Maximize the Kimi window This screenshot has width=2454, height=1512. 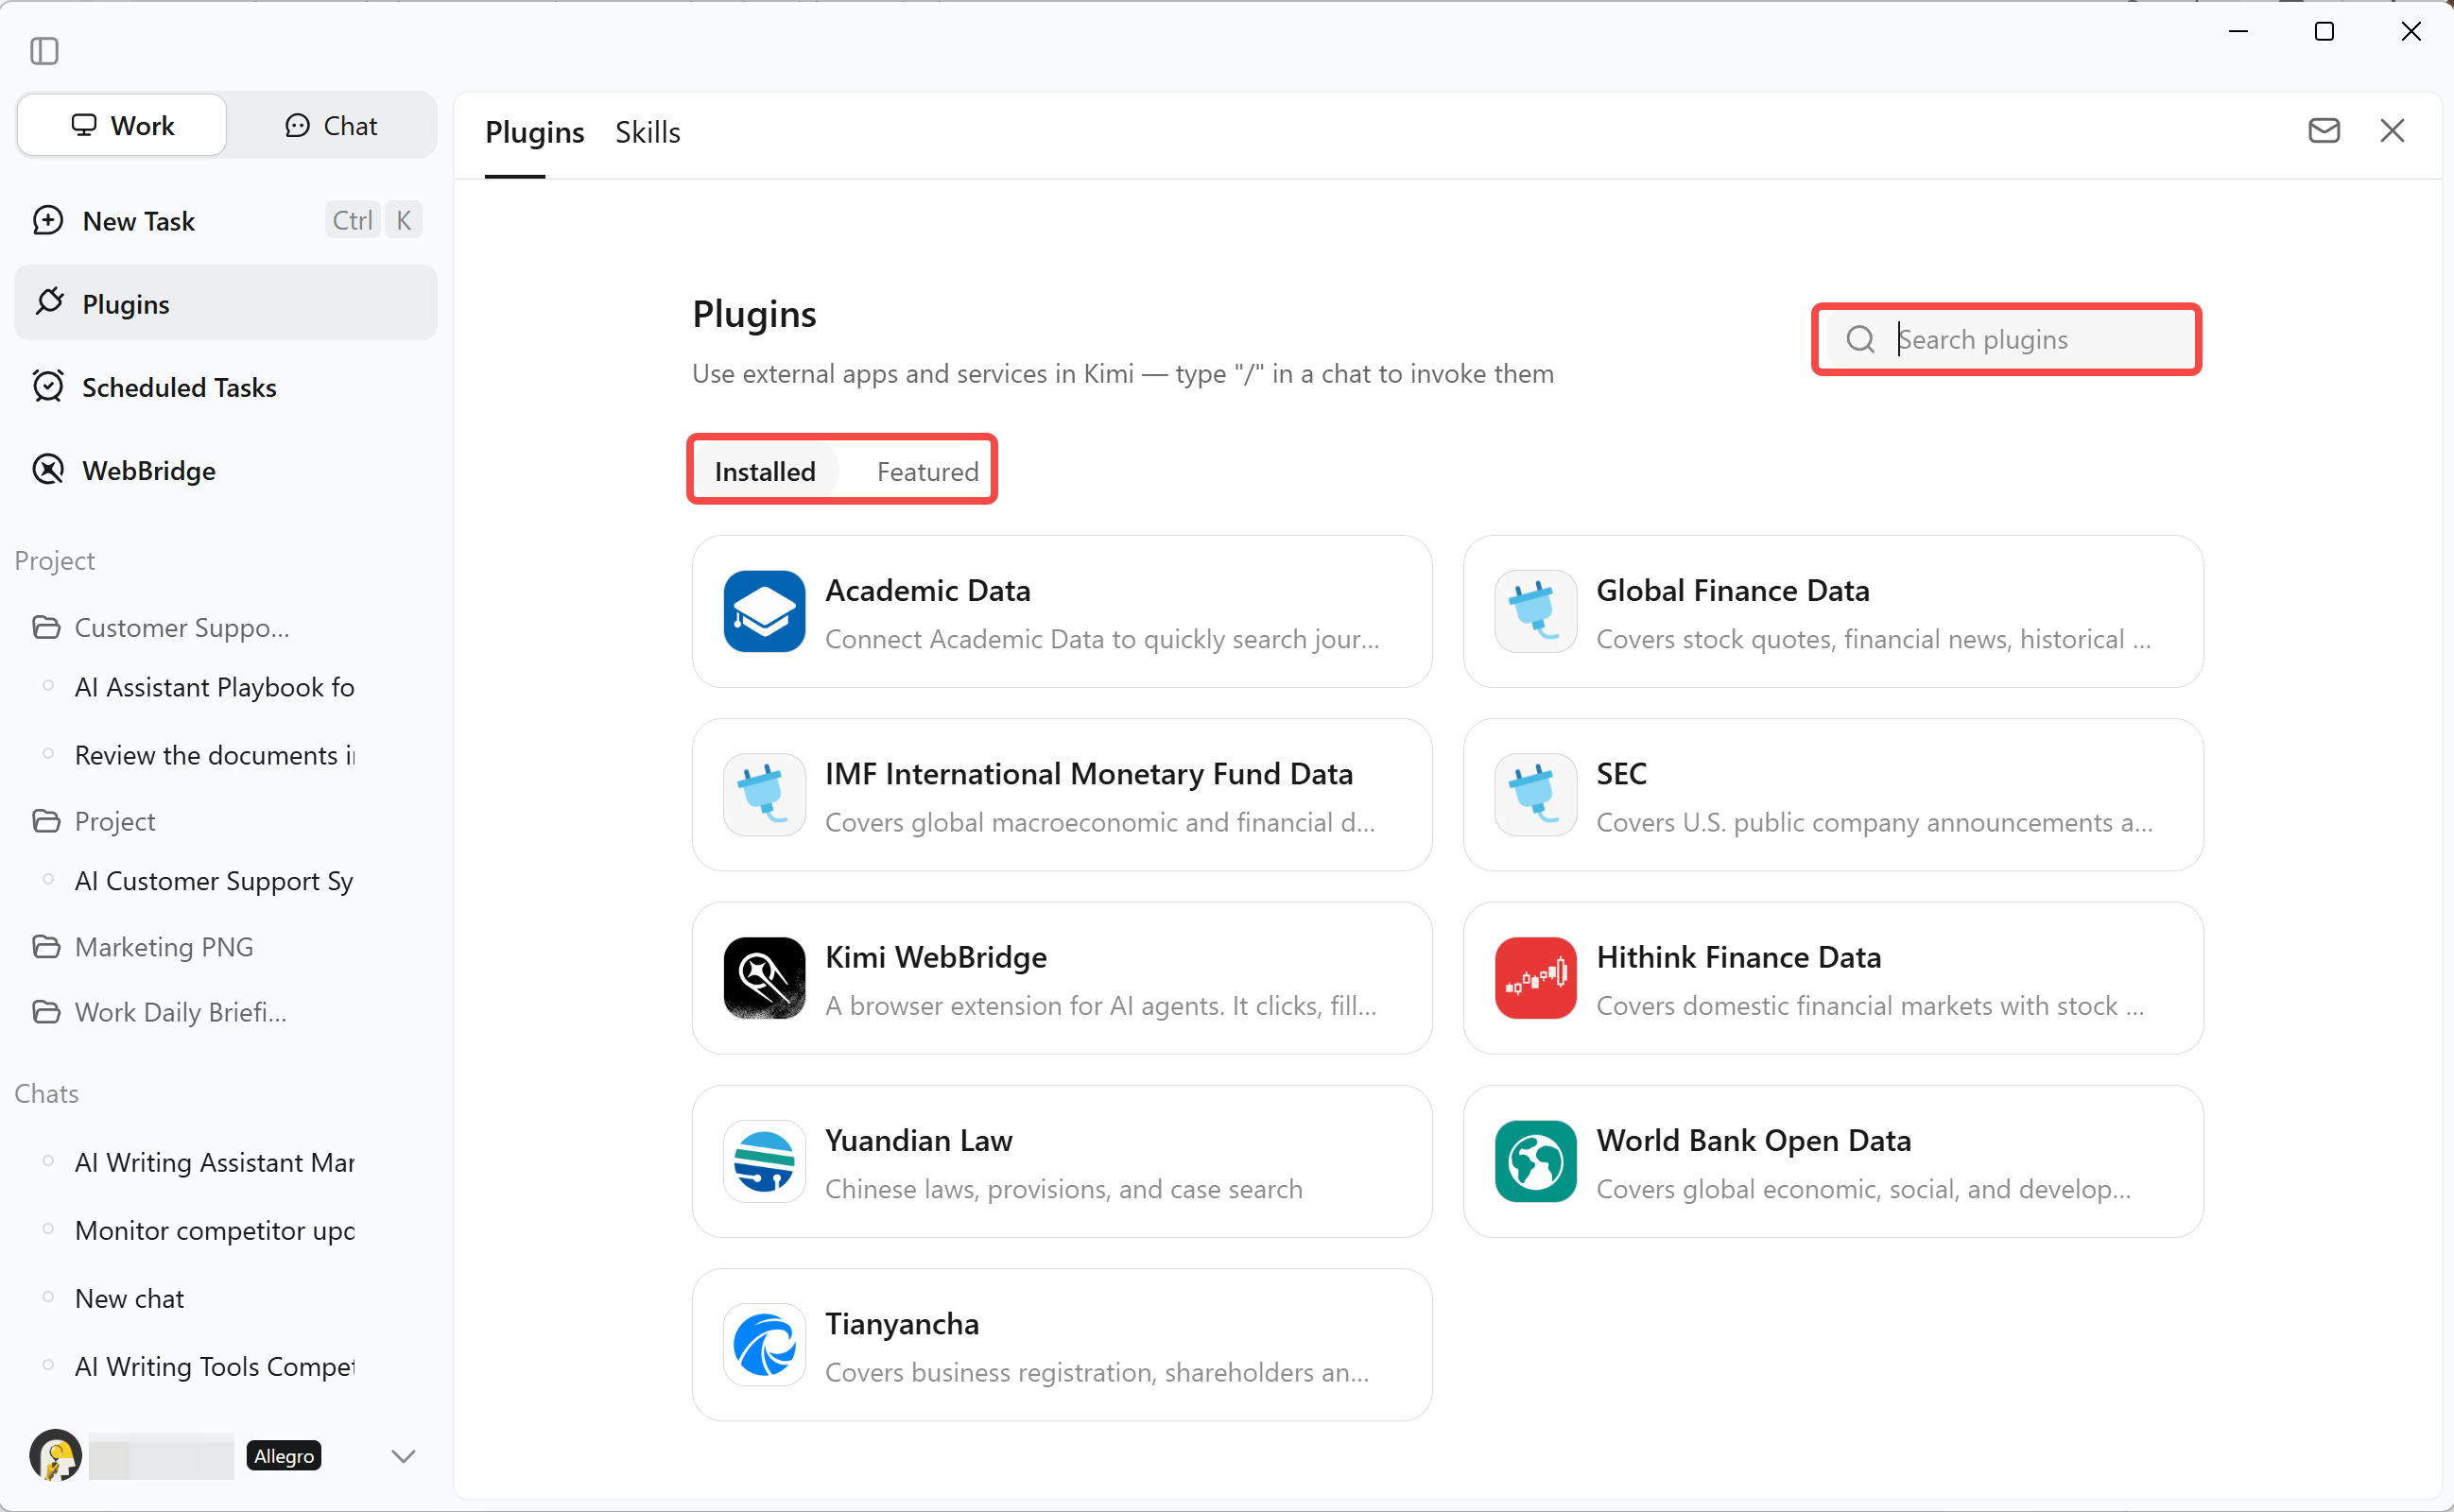(x=2324, y=32)
